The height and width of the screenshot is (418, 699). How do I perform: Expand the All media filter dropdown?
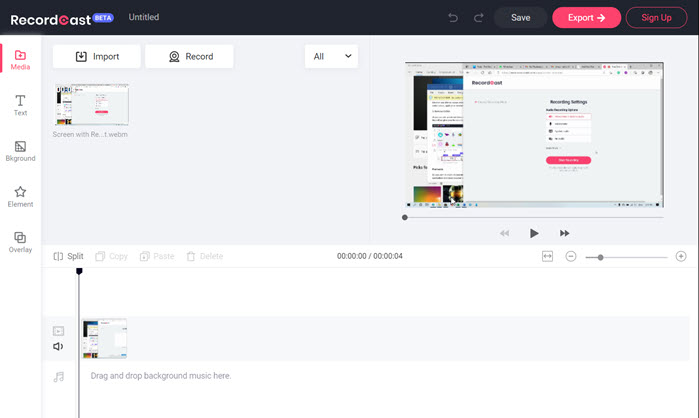point(331,56)
